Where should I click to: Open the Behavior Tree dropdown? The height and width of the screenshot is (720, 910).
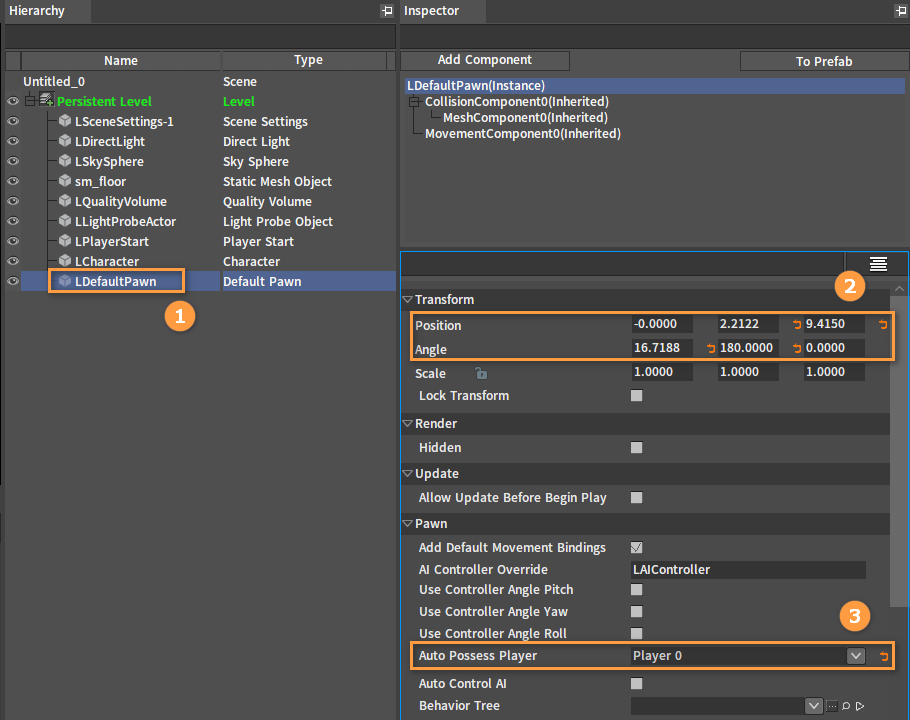coord(814,706)
